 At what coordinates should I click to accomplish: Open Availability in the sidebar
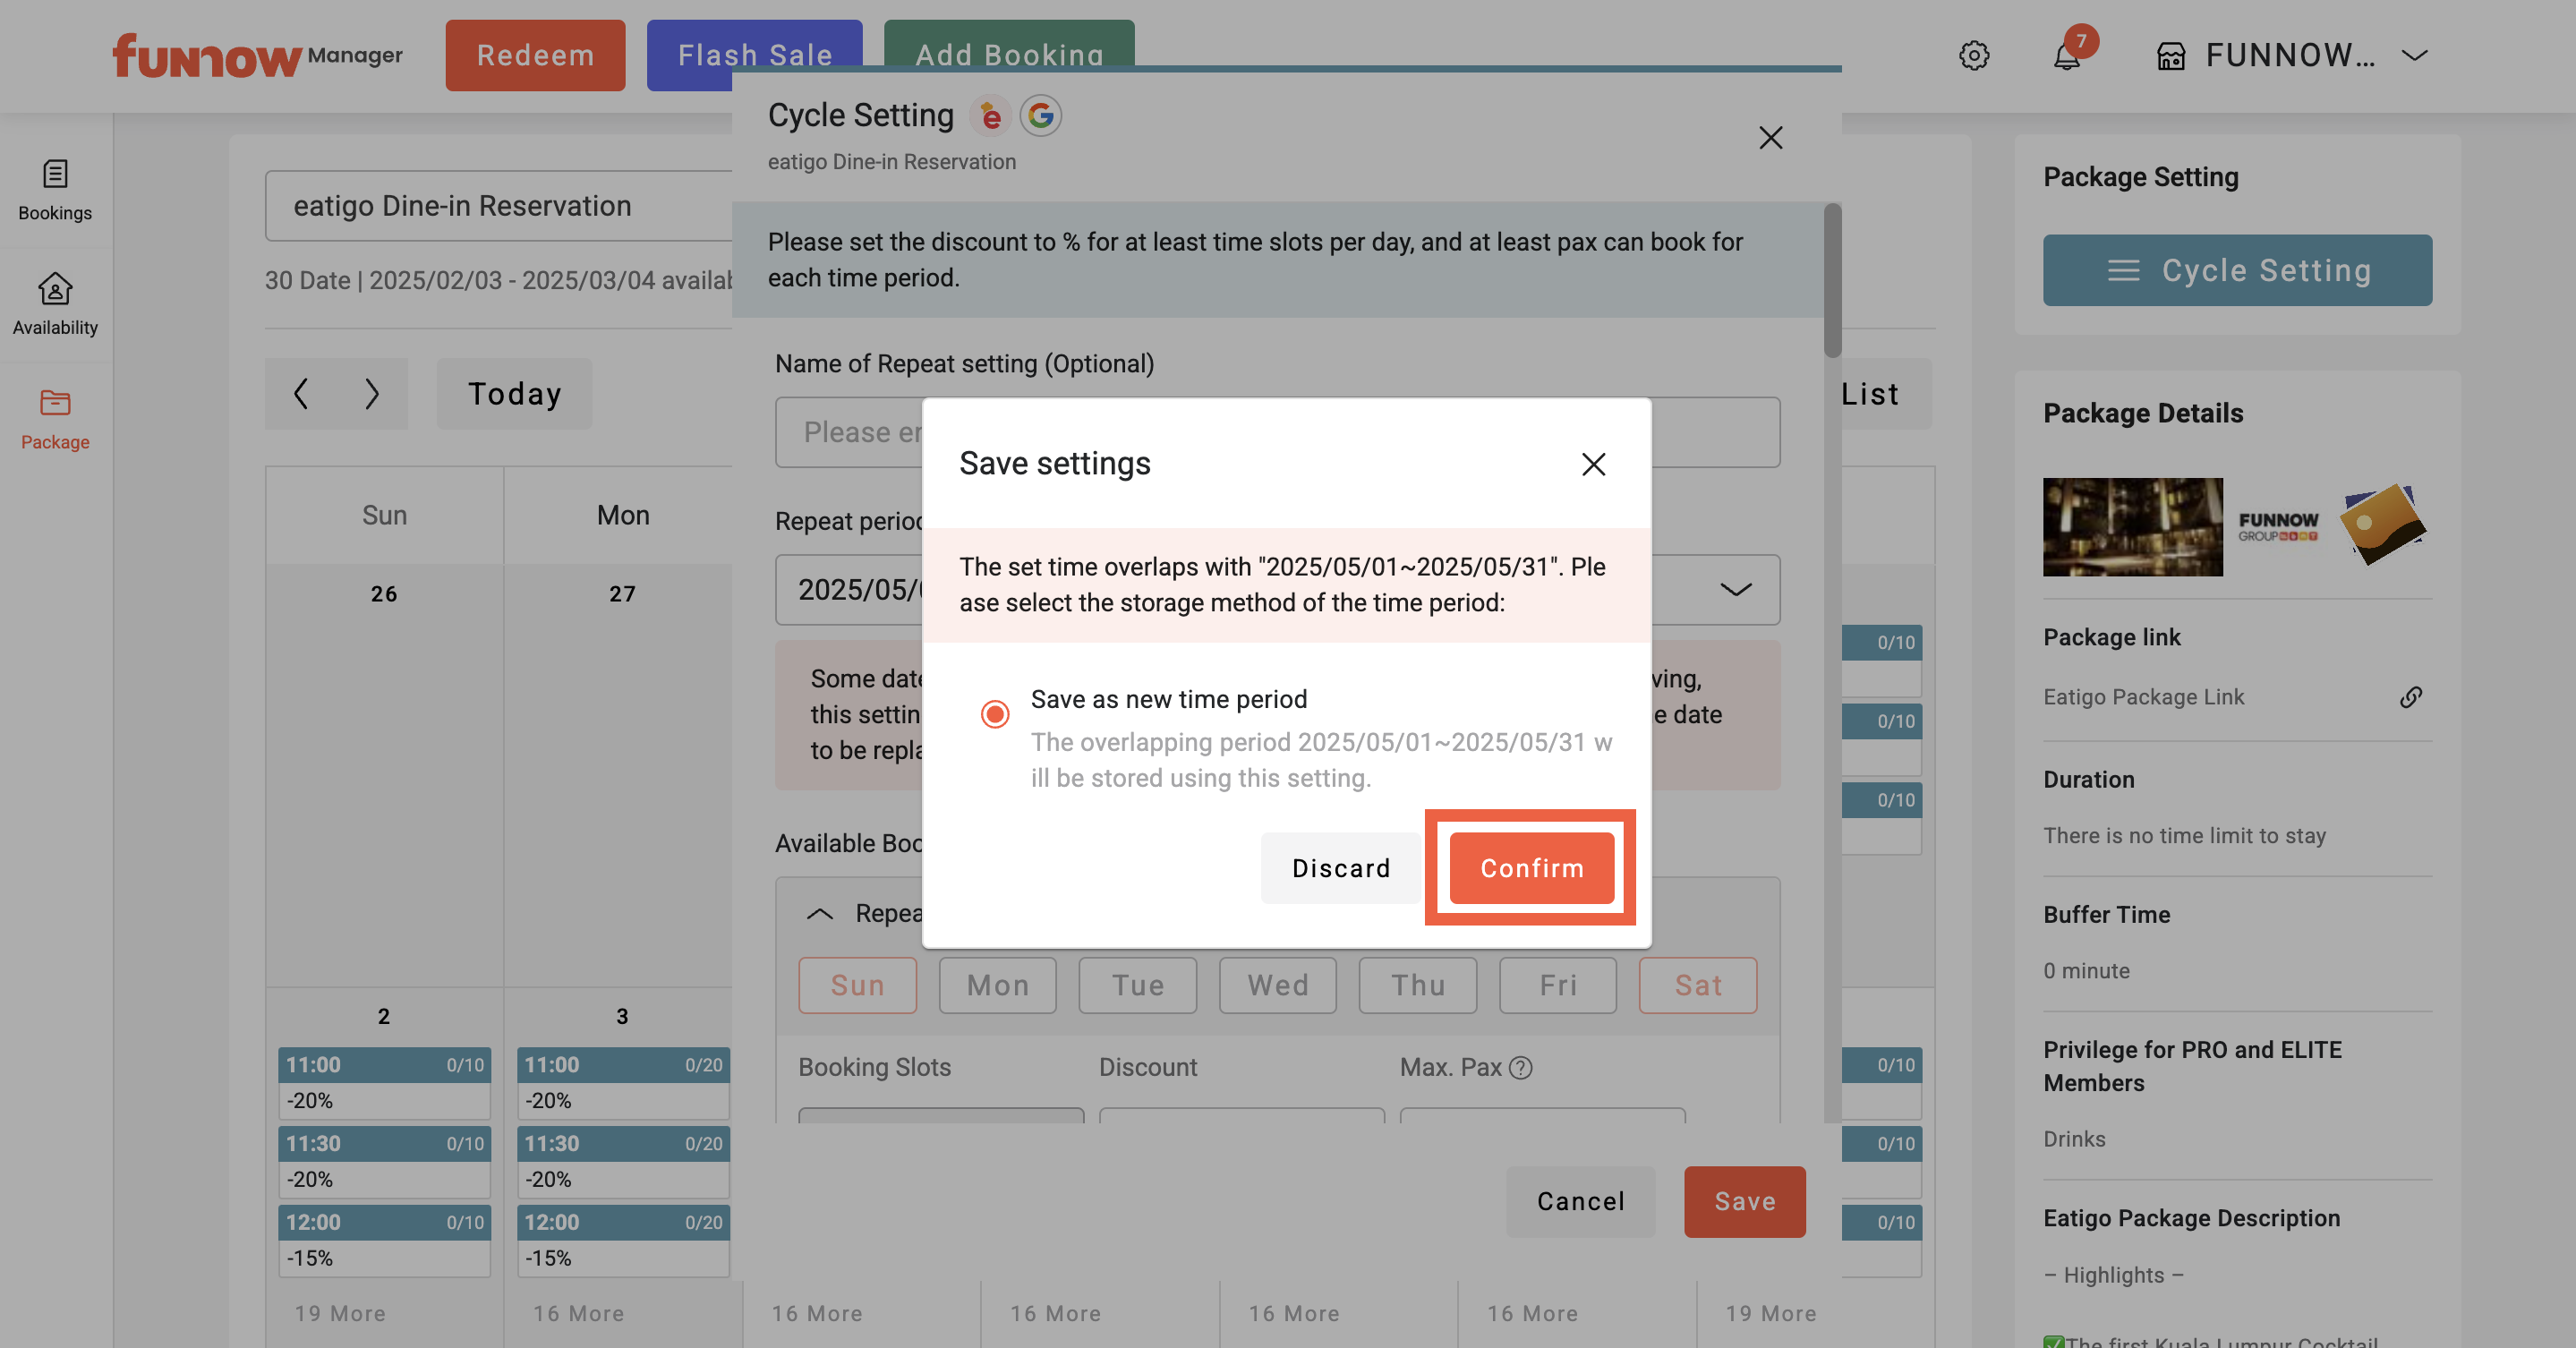(x=55, y=305)
